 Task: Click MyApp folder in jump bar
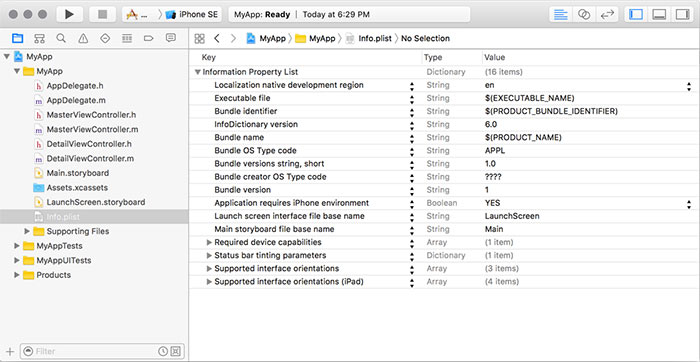pos(315,38)
